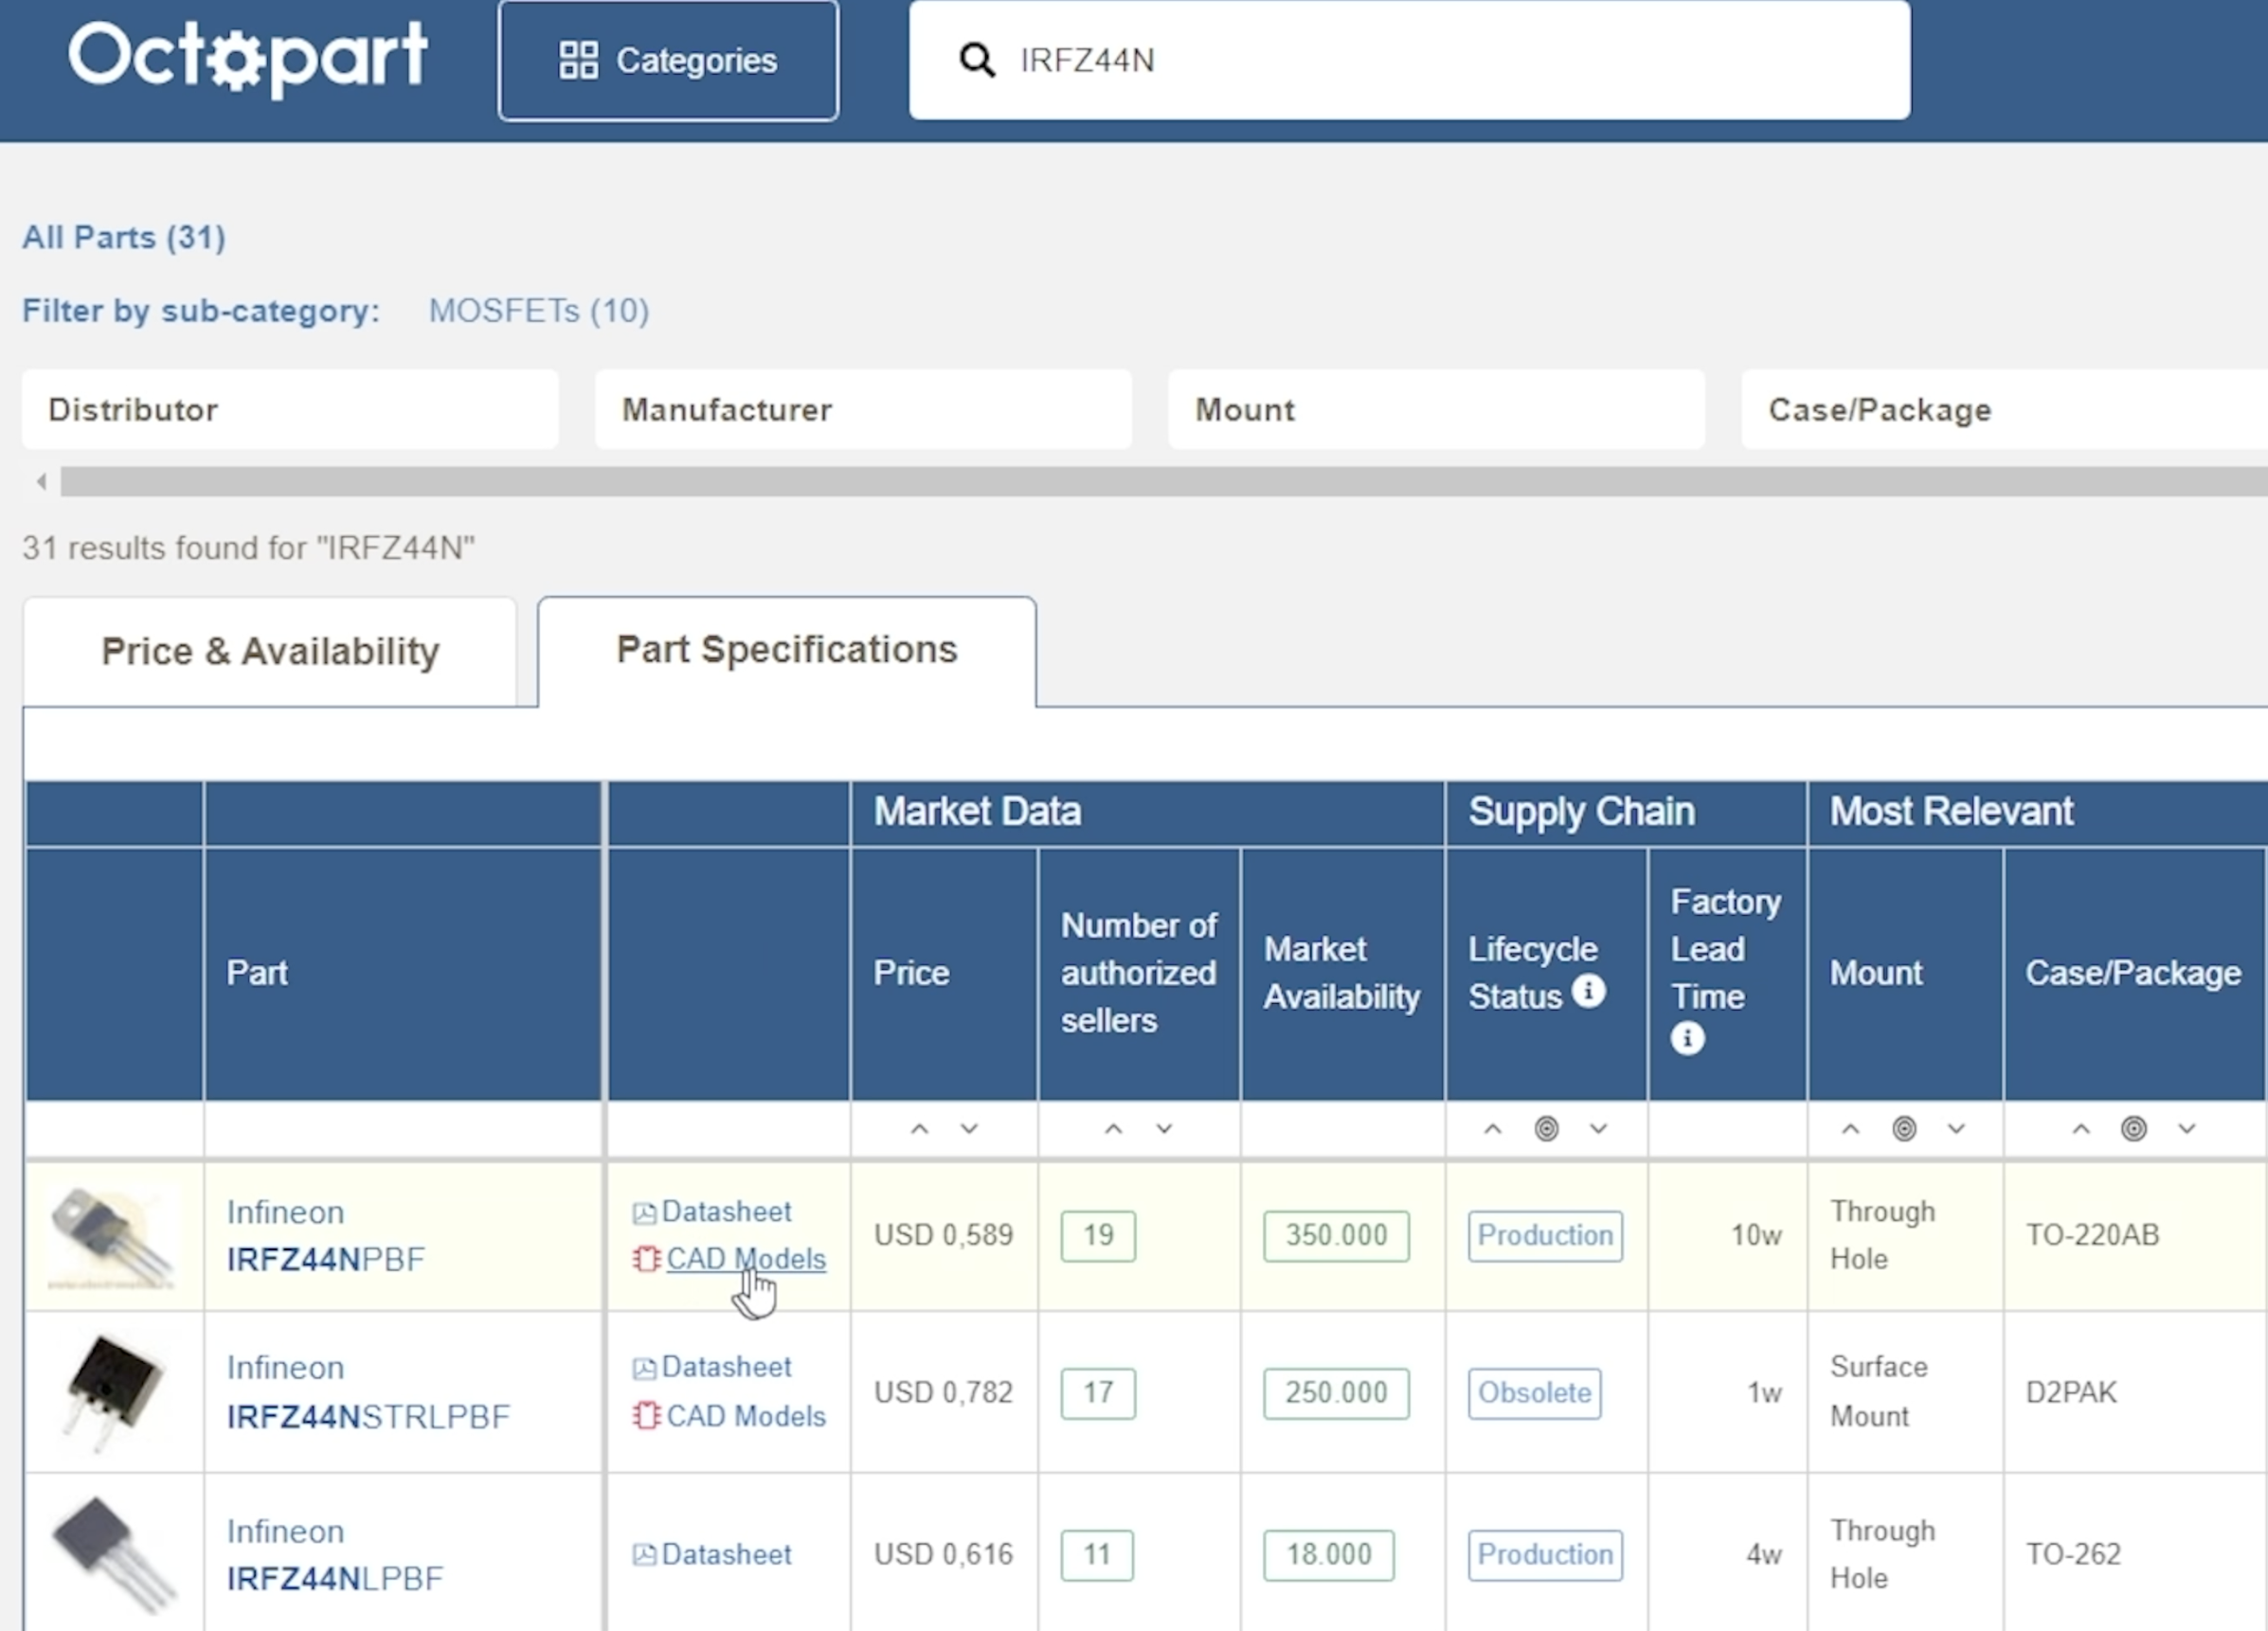This screenshot has height=1631, width=2268.
Task: Open the Distributor filter dropdown
Action: pyautogui.click(x=290, y=410)
